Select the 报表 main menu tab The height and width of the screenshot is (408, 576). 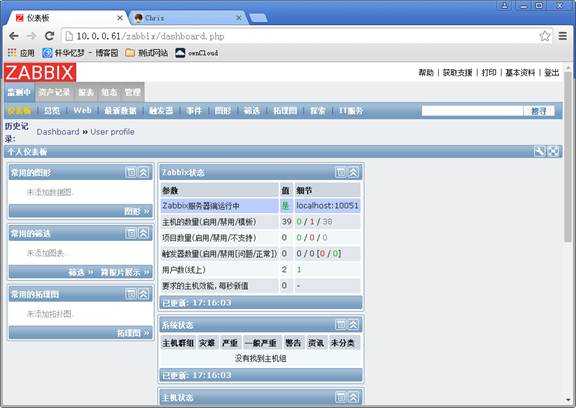86,92
